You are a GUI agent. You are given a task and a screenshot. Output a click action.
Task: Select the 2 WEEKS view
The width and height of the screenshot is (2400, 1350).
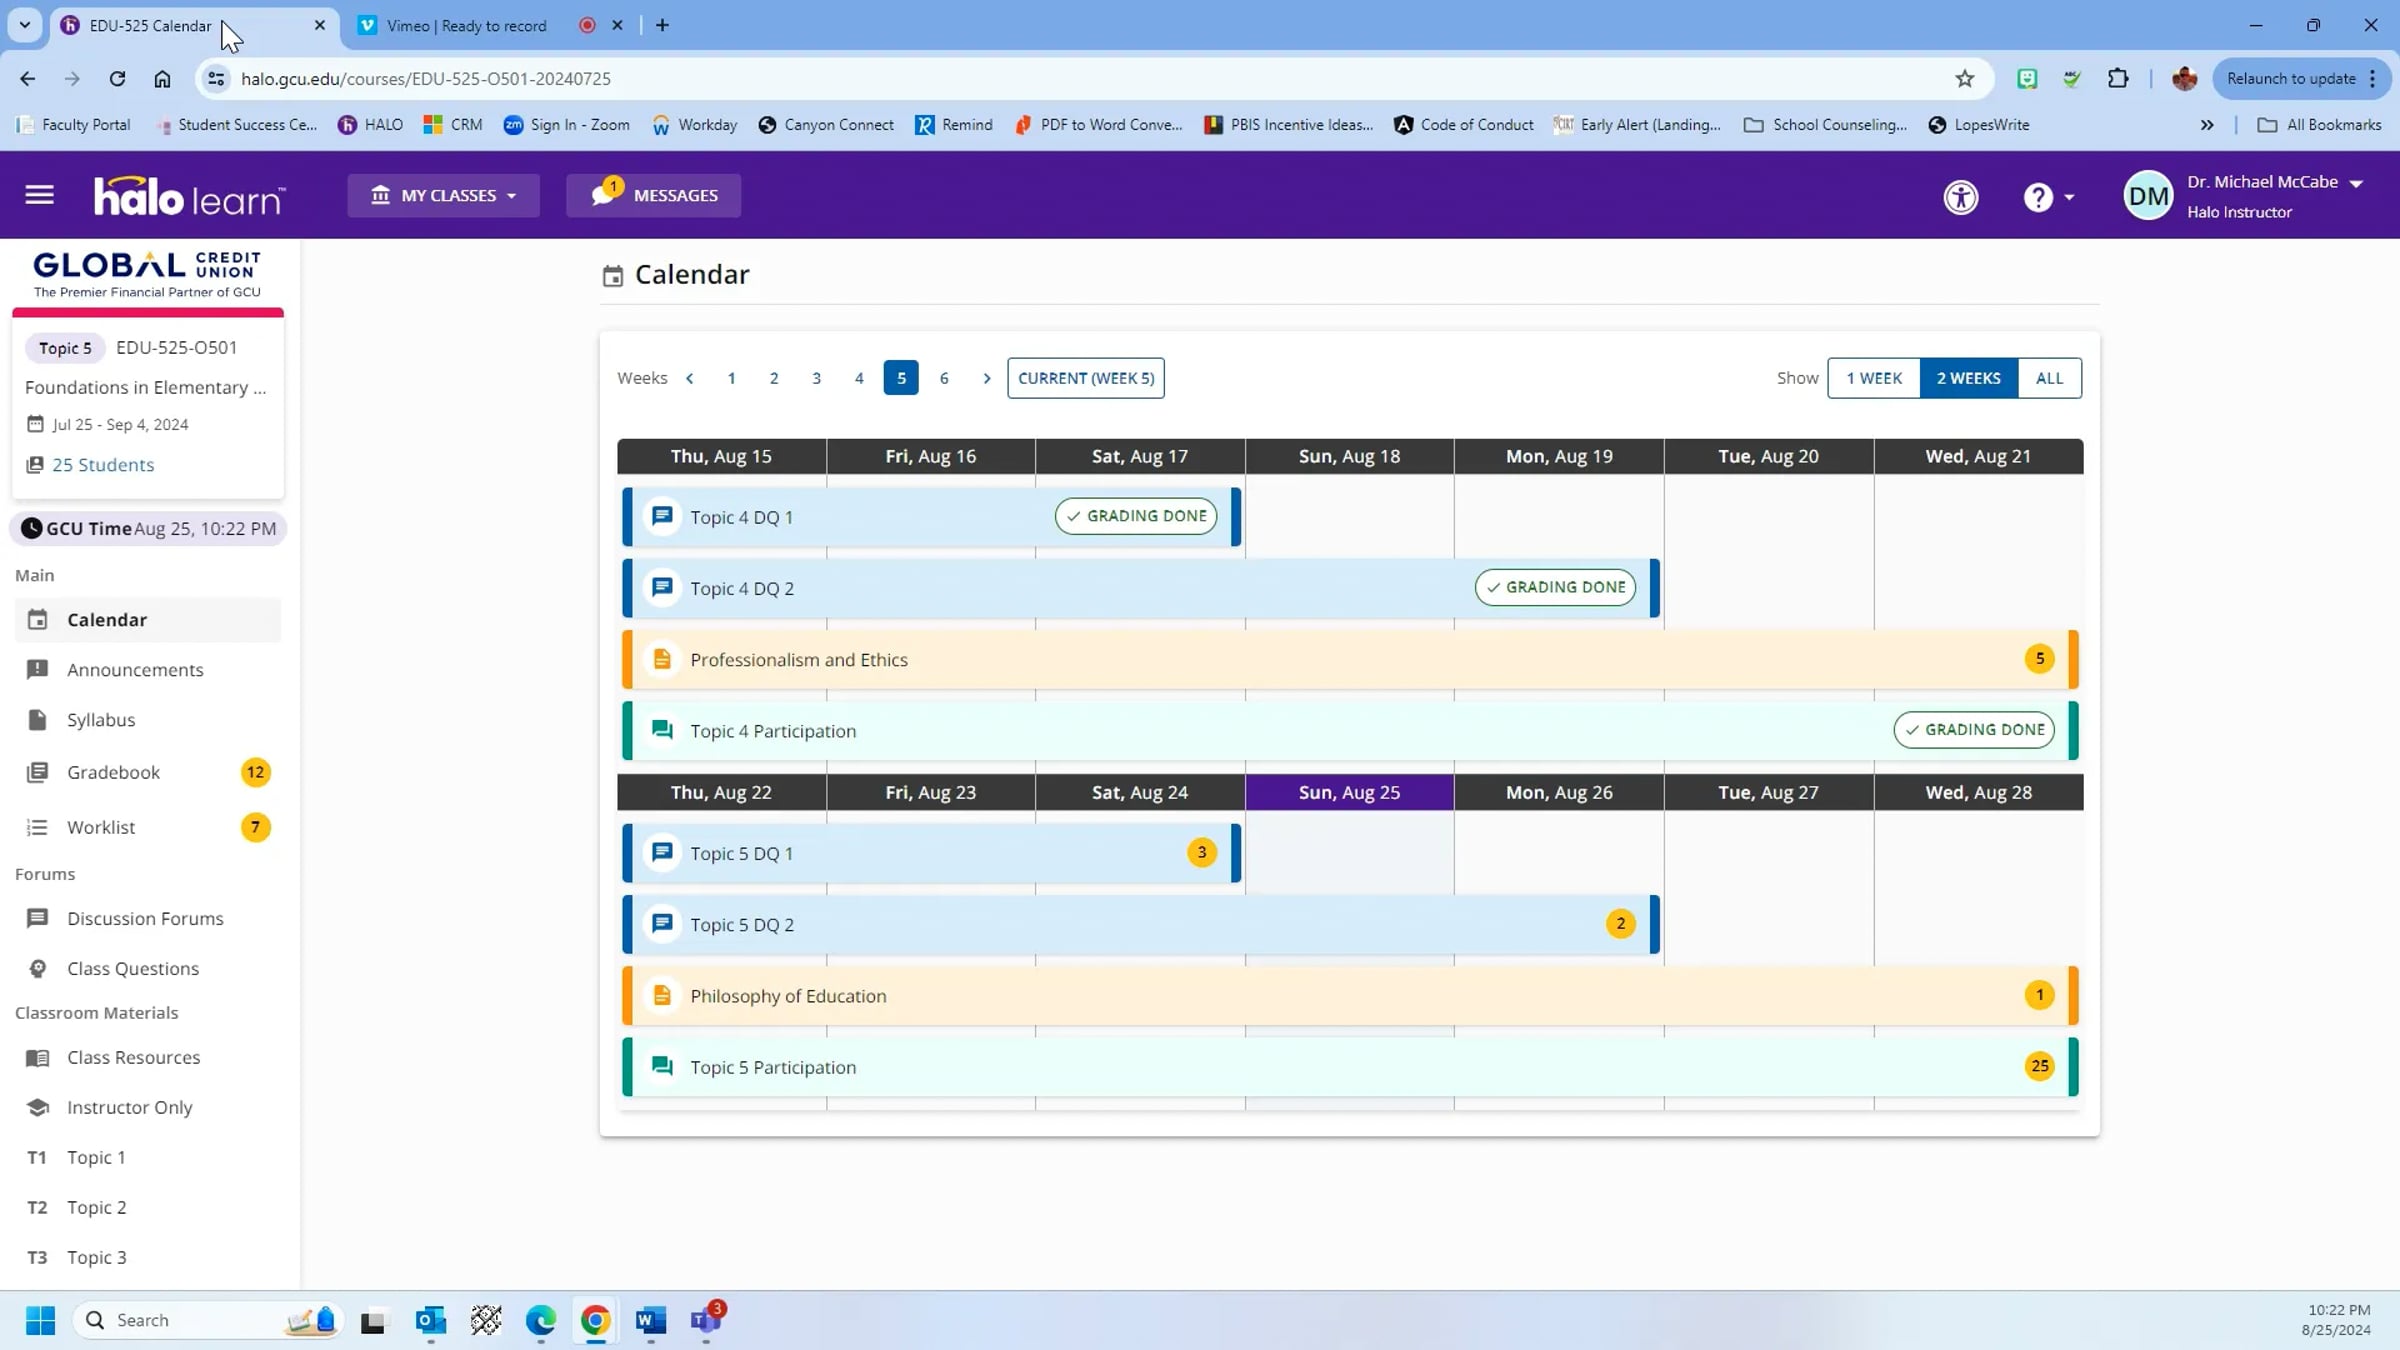[x=1968, y=378]
